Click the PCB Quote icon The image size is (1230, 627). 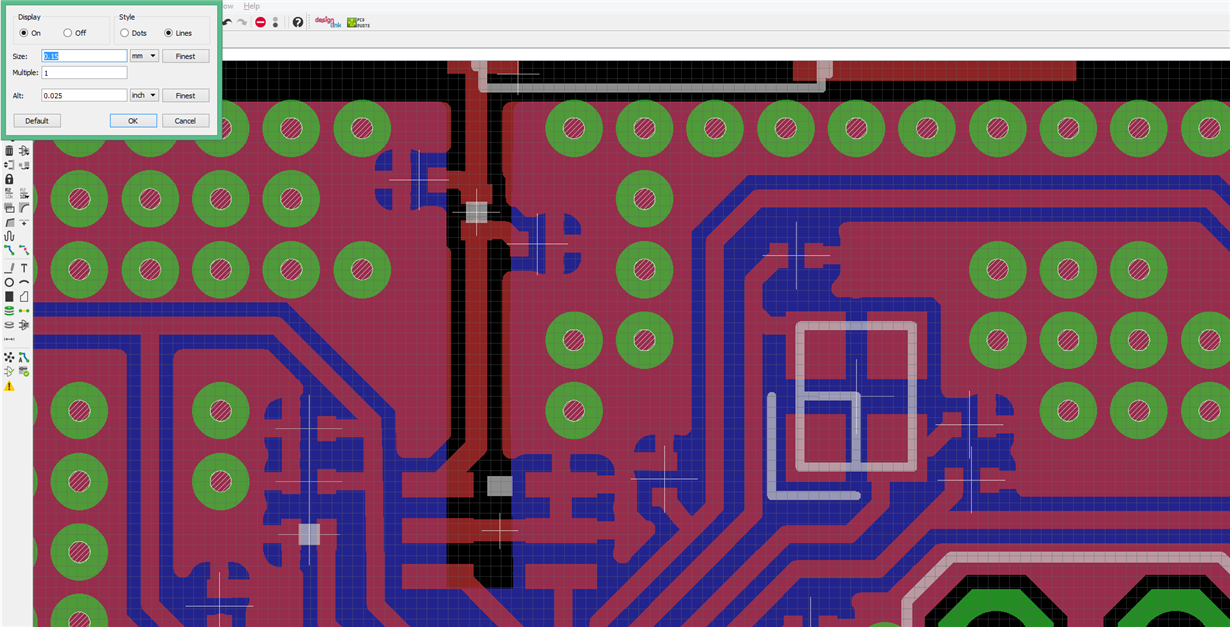[x=359, y=21]
